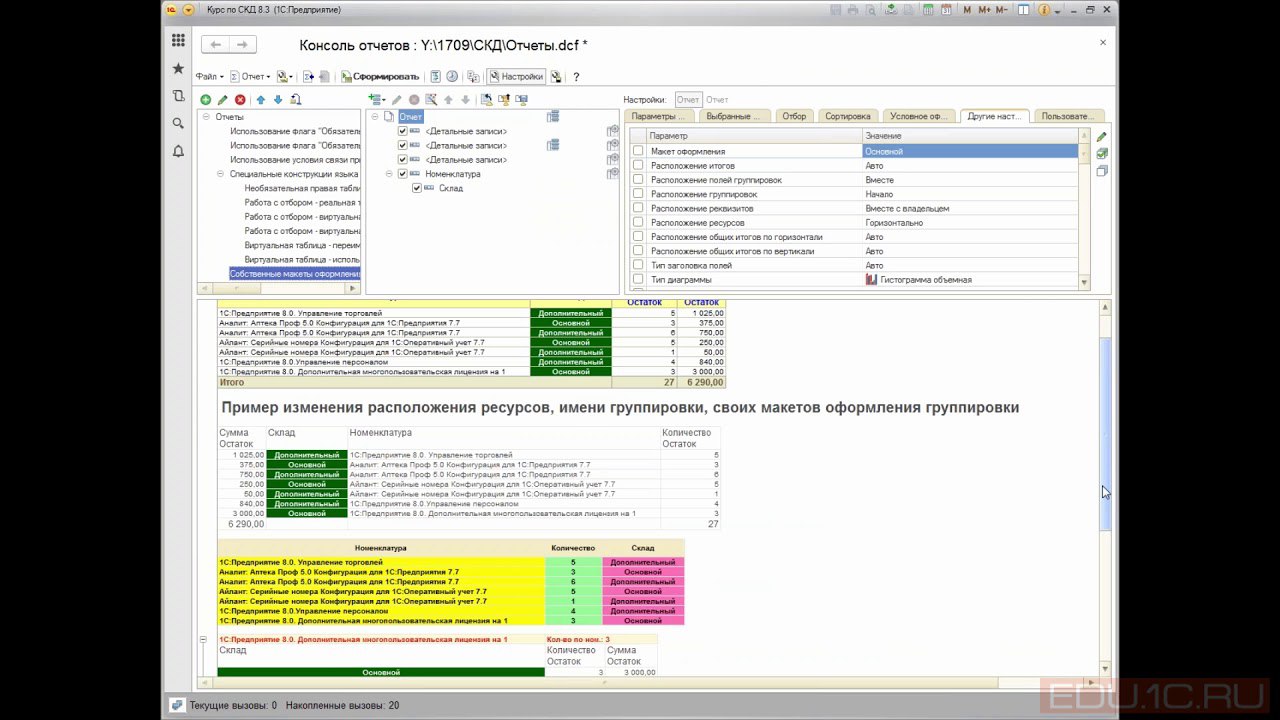
Task: Select Собственные макеты оформления report row
Action: [294, 274]
